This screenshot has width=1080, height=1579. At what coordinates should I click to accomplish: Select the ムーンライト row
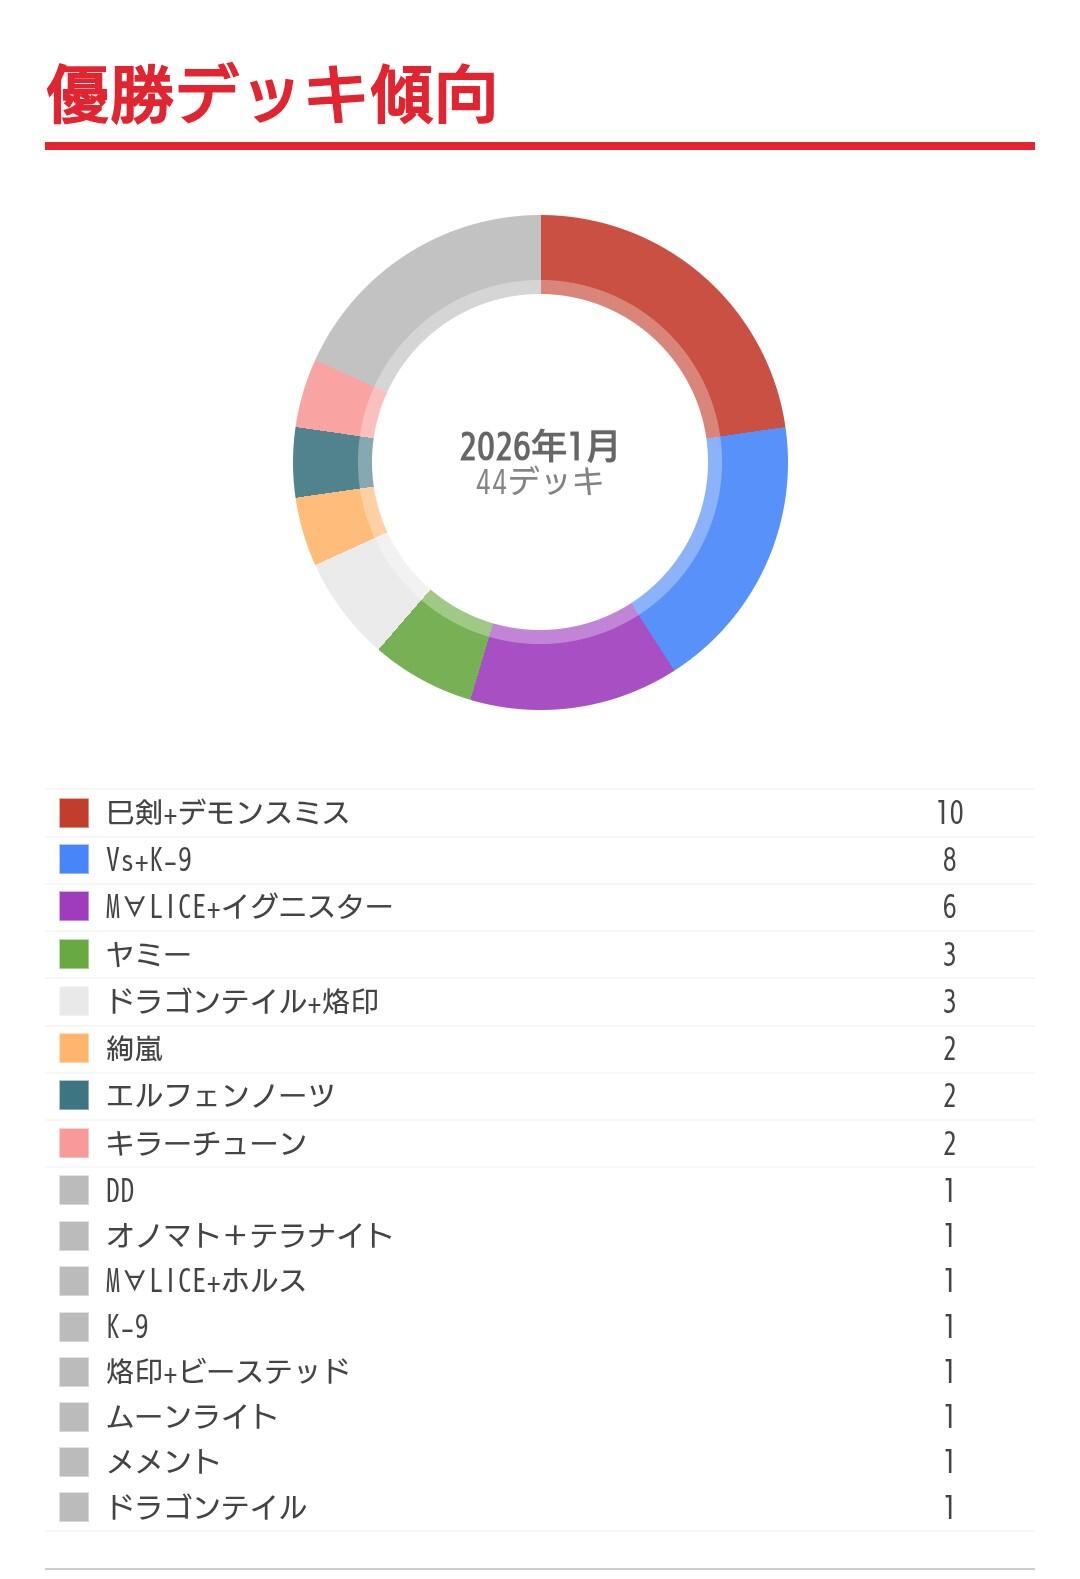pyautogui.click(x=540, y=1417)
